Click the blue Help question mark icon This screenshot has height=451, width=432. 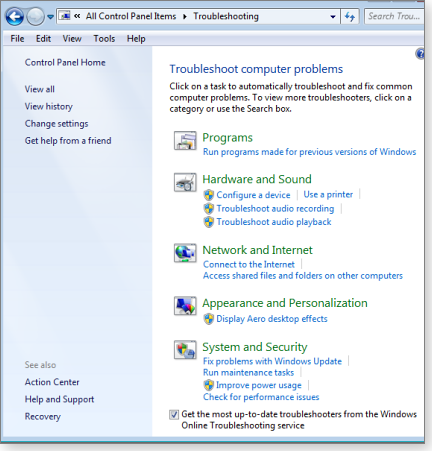420,54
